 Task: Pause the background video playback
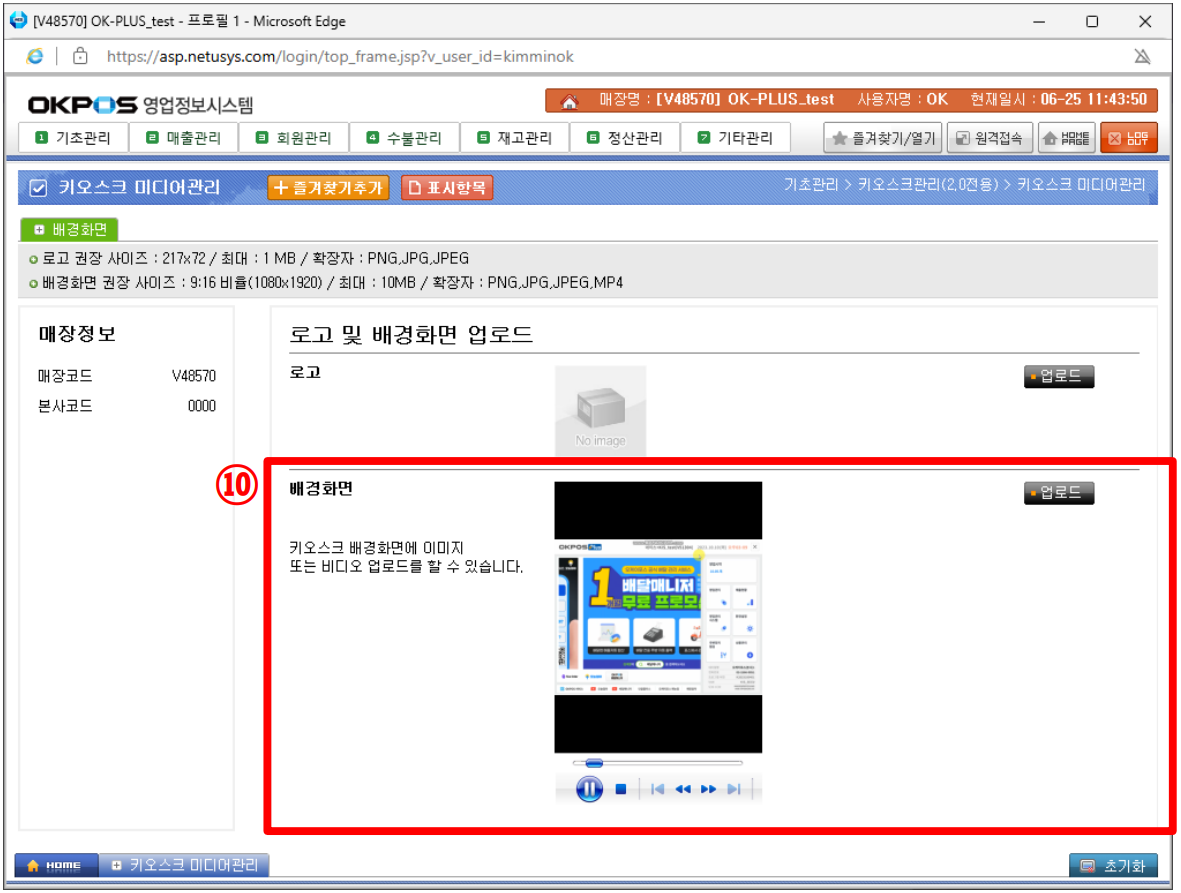tap(589, 789)
